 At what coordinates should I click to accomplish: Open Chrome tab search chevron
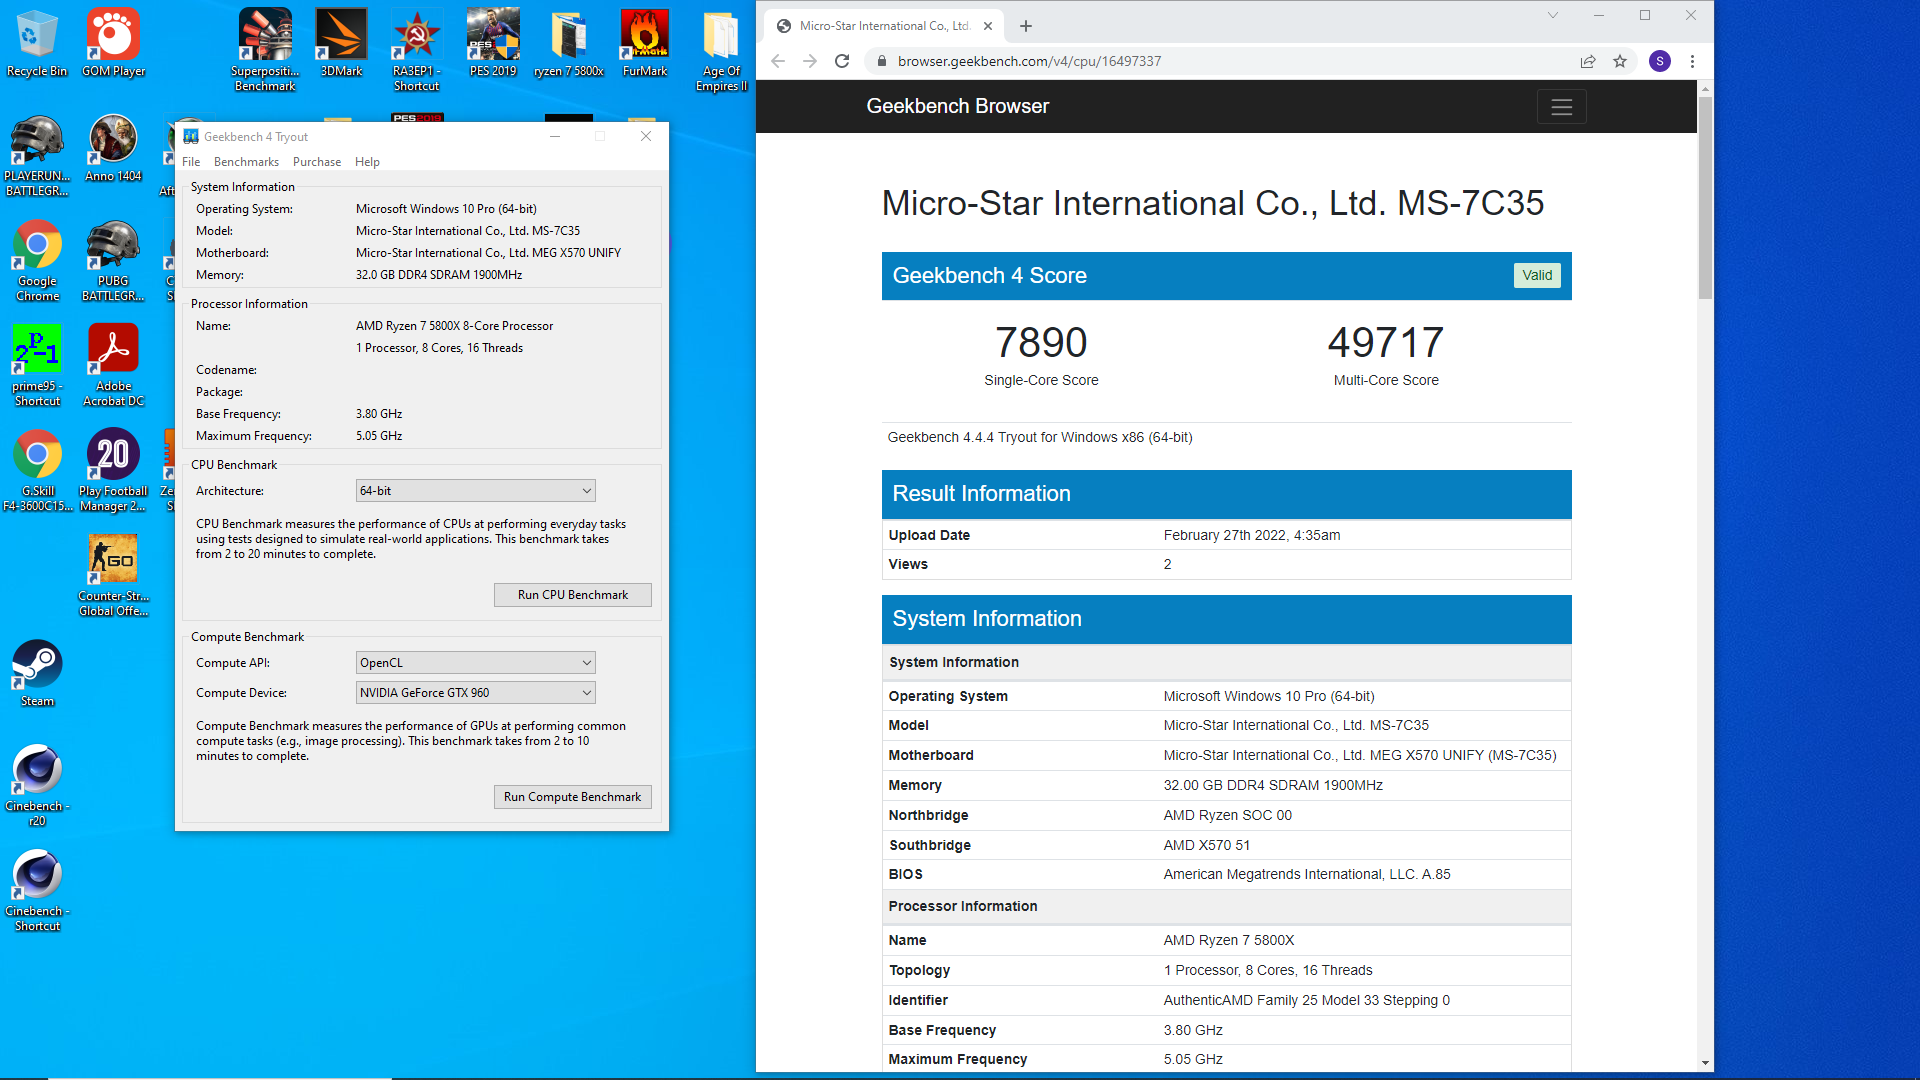coord(1553,15)
